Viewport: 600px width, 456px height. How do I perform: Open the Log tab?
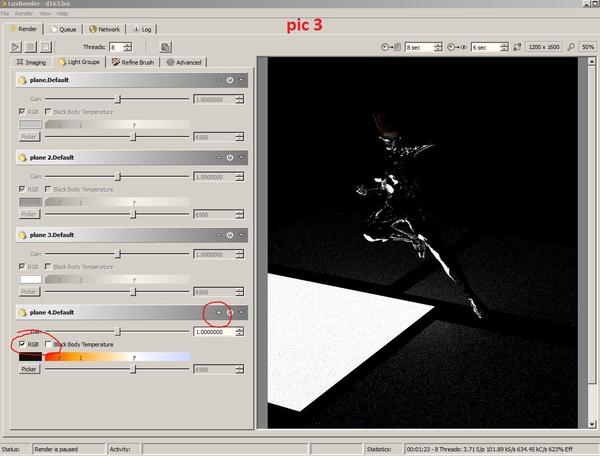pos(142,29)
